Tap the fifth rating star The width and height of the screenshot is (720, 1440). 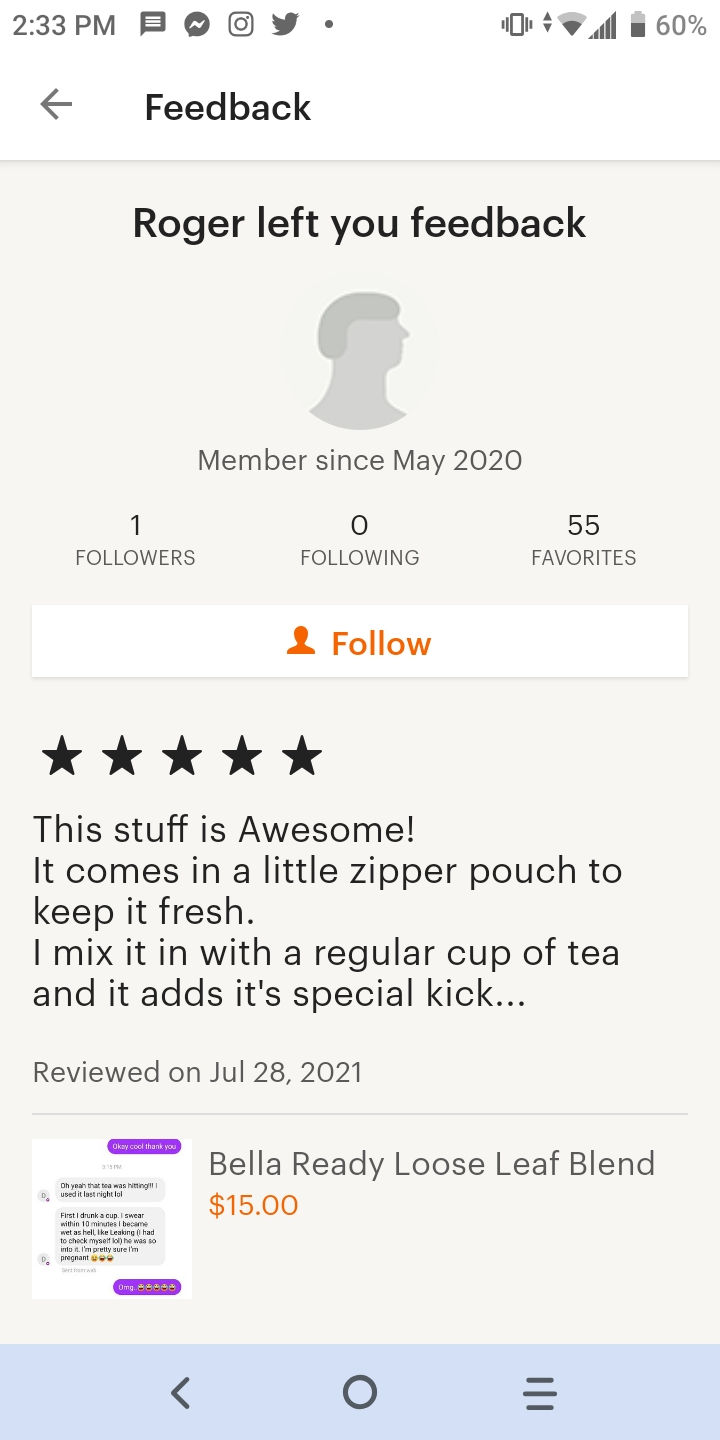tap(302, 757)
